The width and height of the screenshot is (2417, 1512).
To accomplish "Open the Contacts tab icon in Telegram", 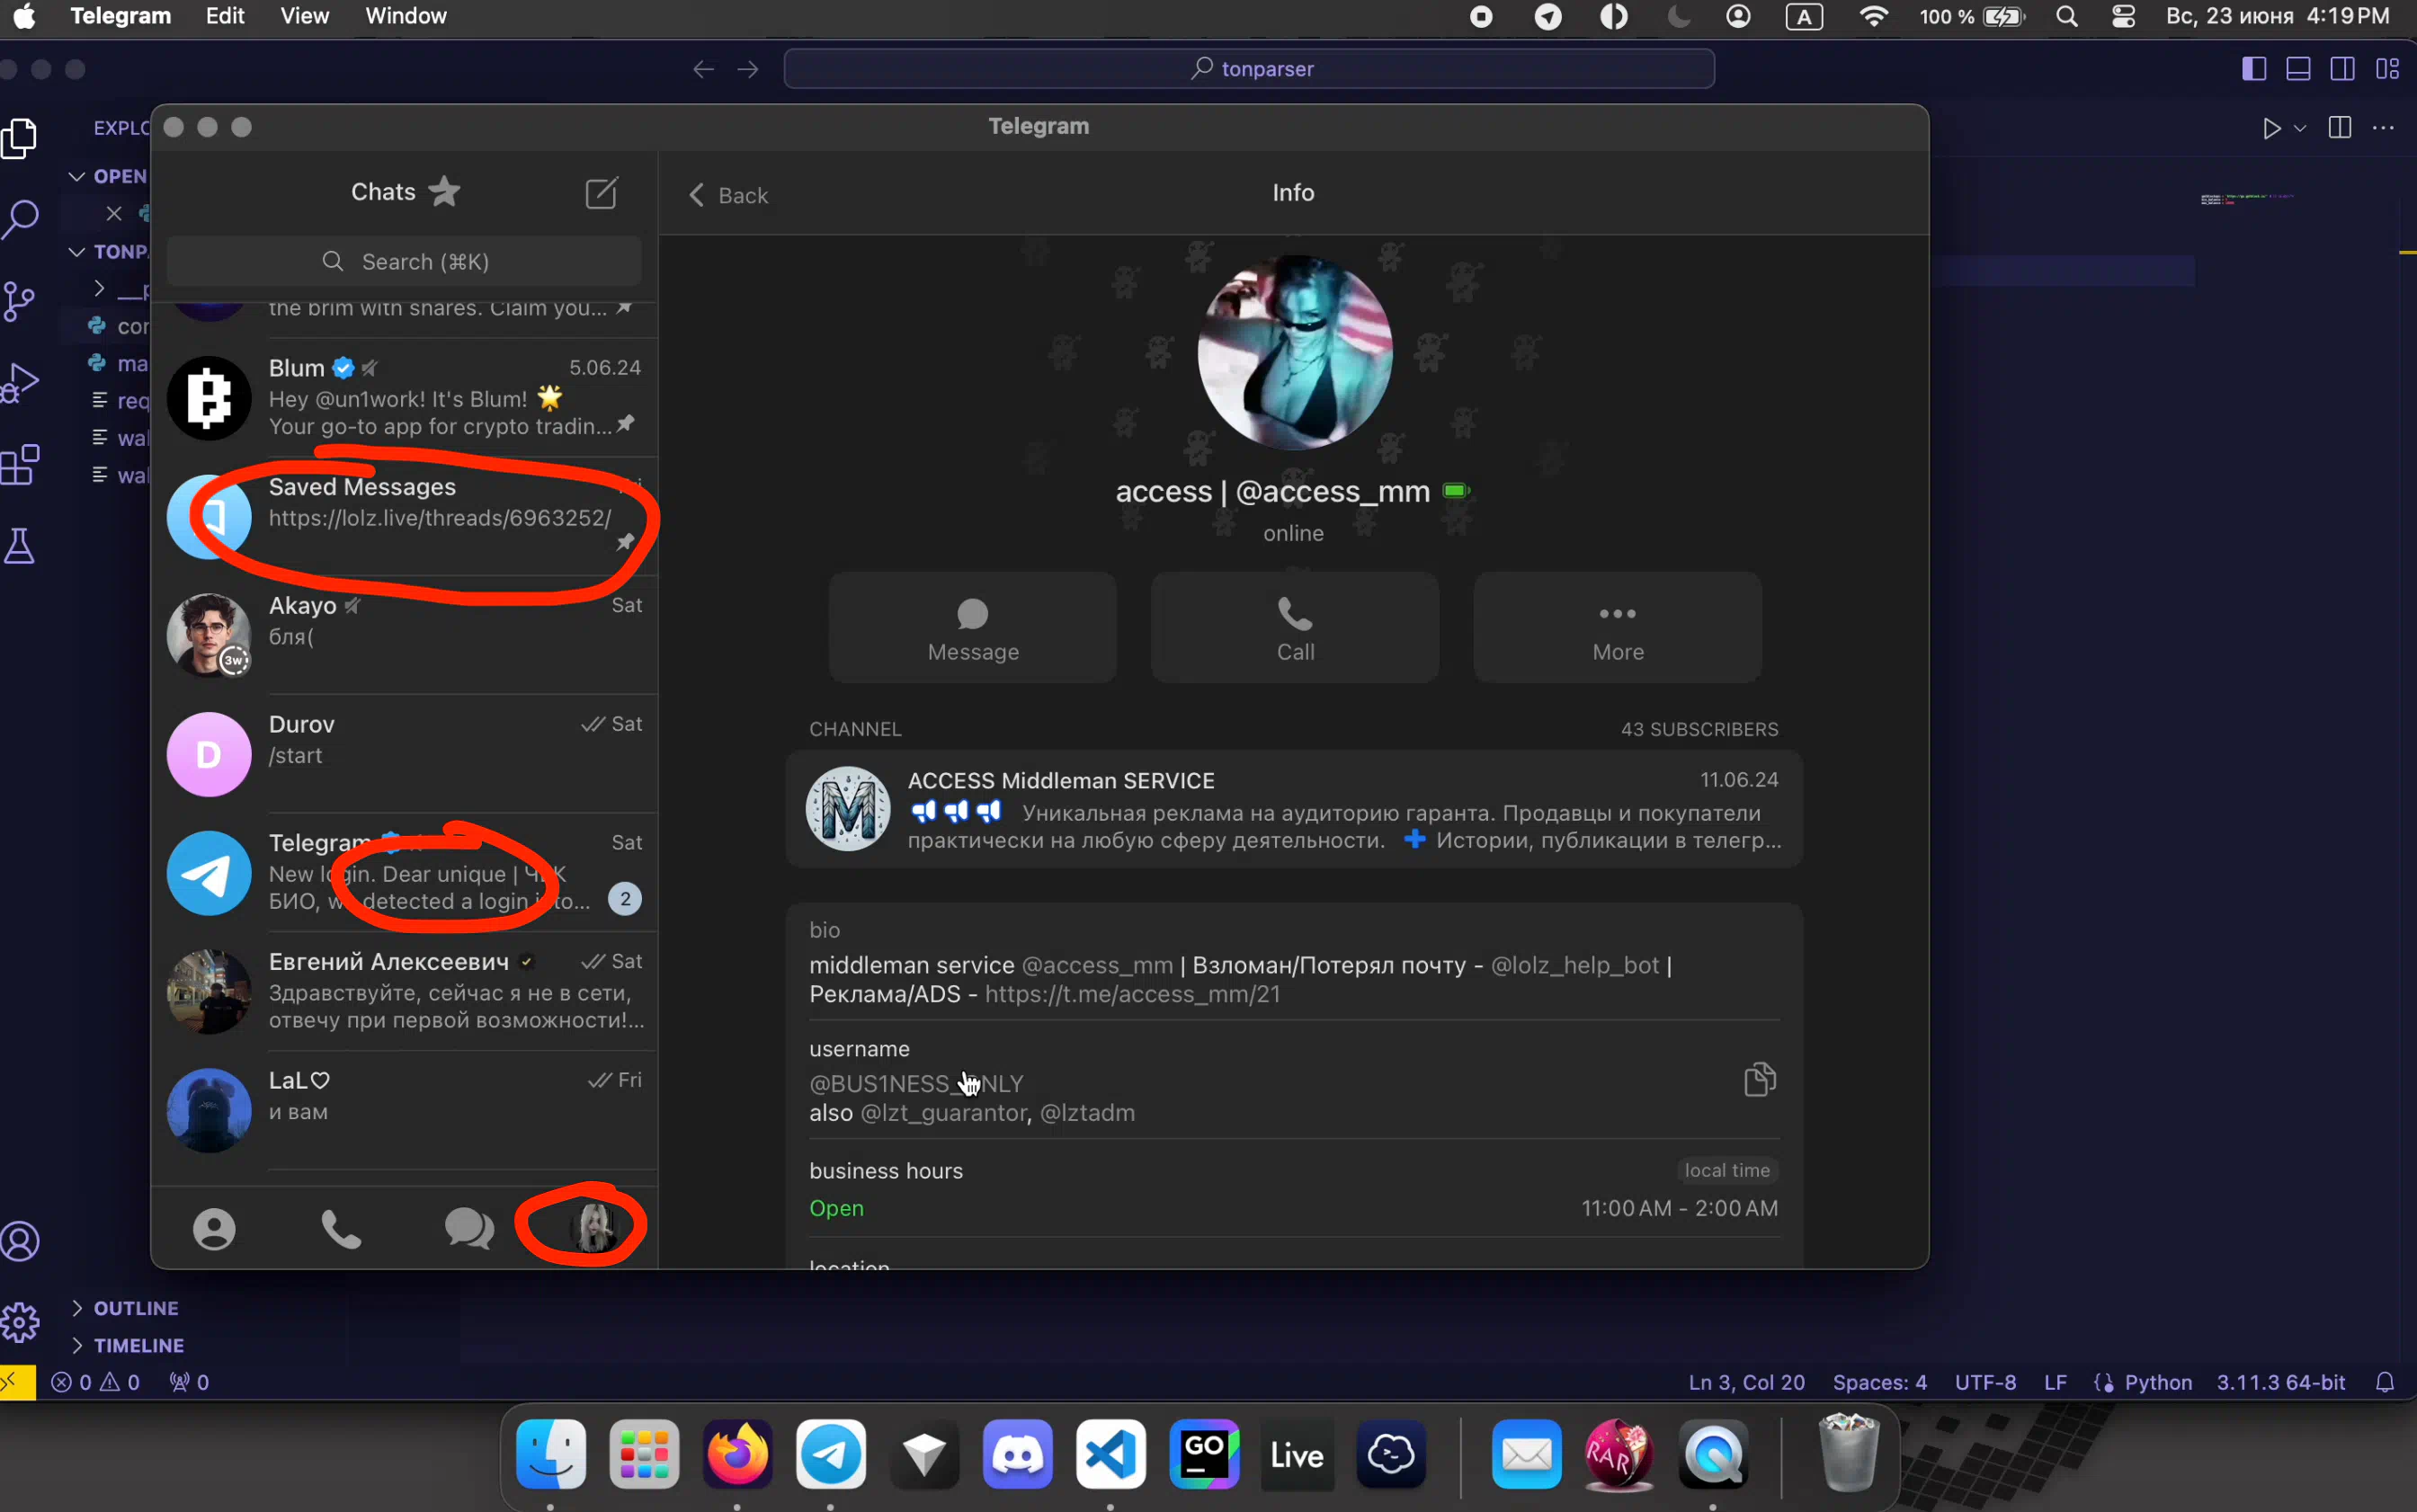I will (214, 1229).
